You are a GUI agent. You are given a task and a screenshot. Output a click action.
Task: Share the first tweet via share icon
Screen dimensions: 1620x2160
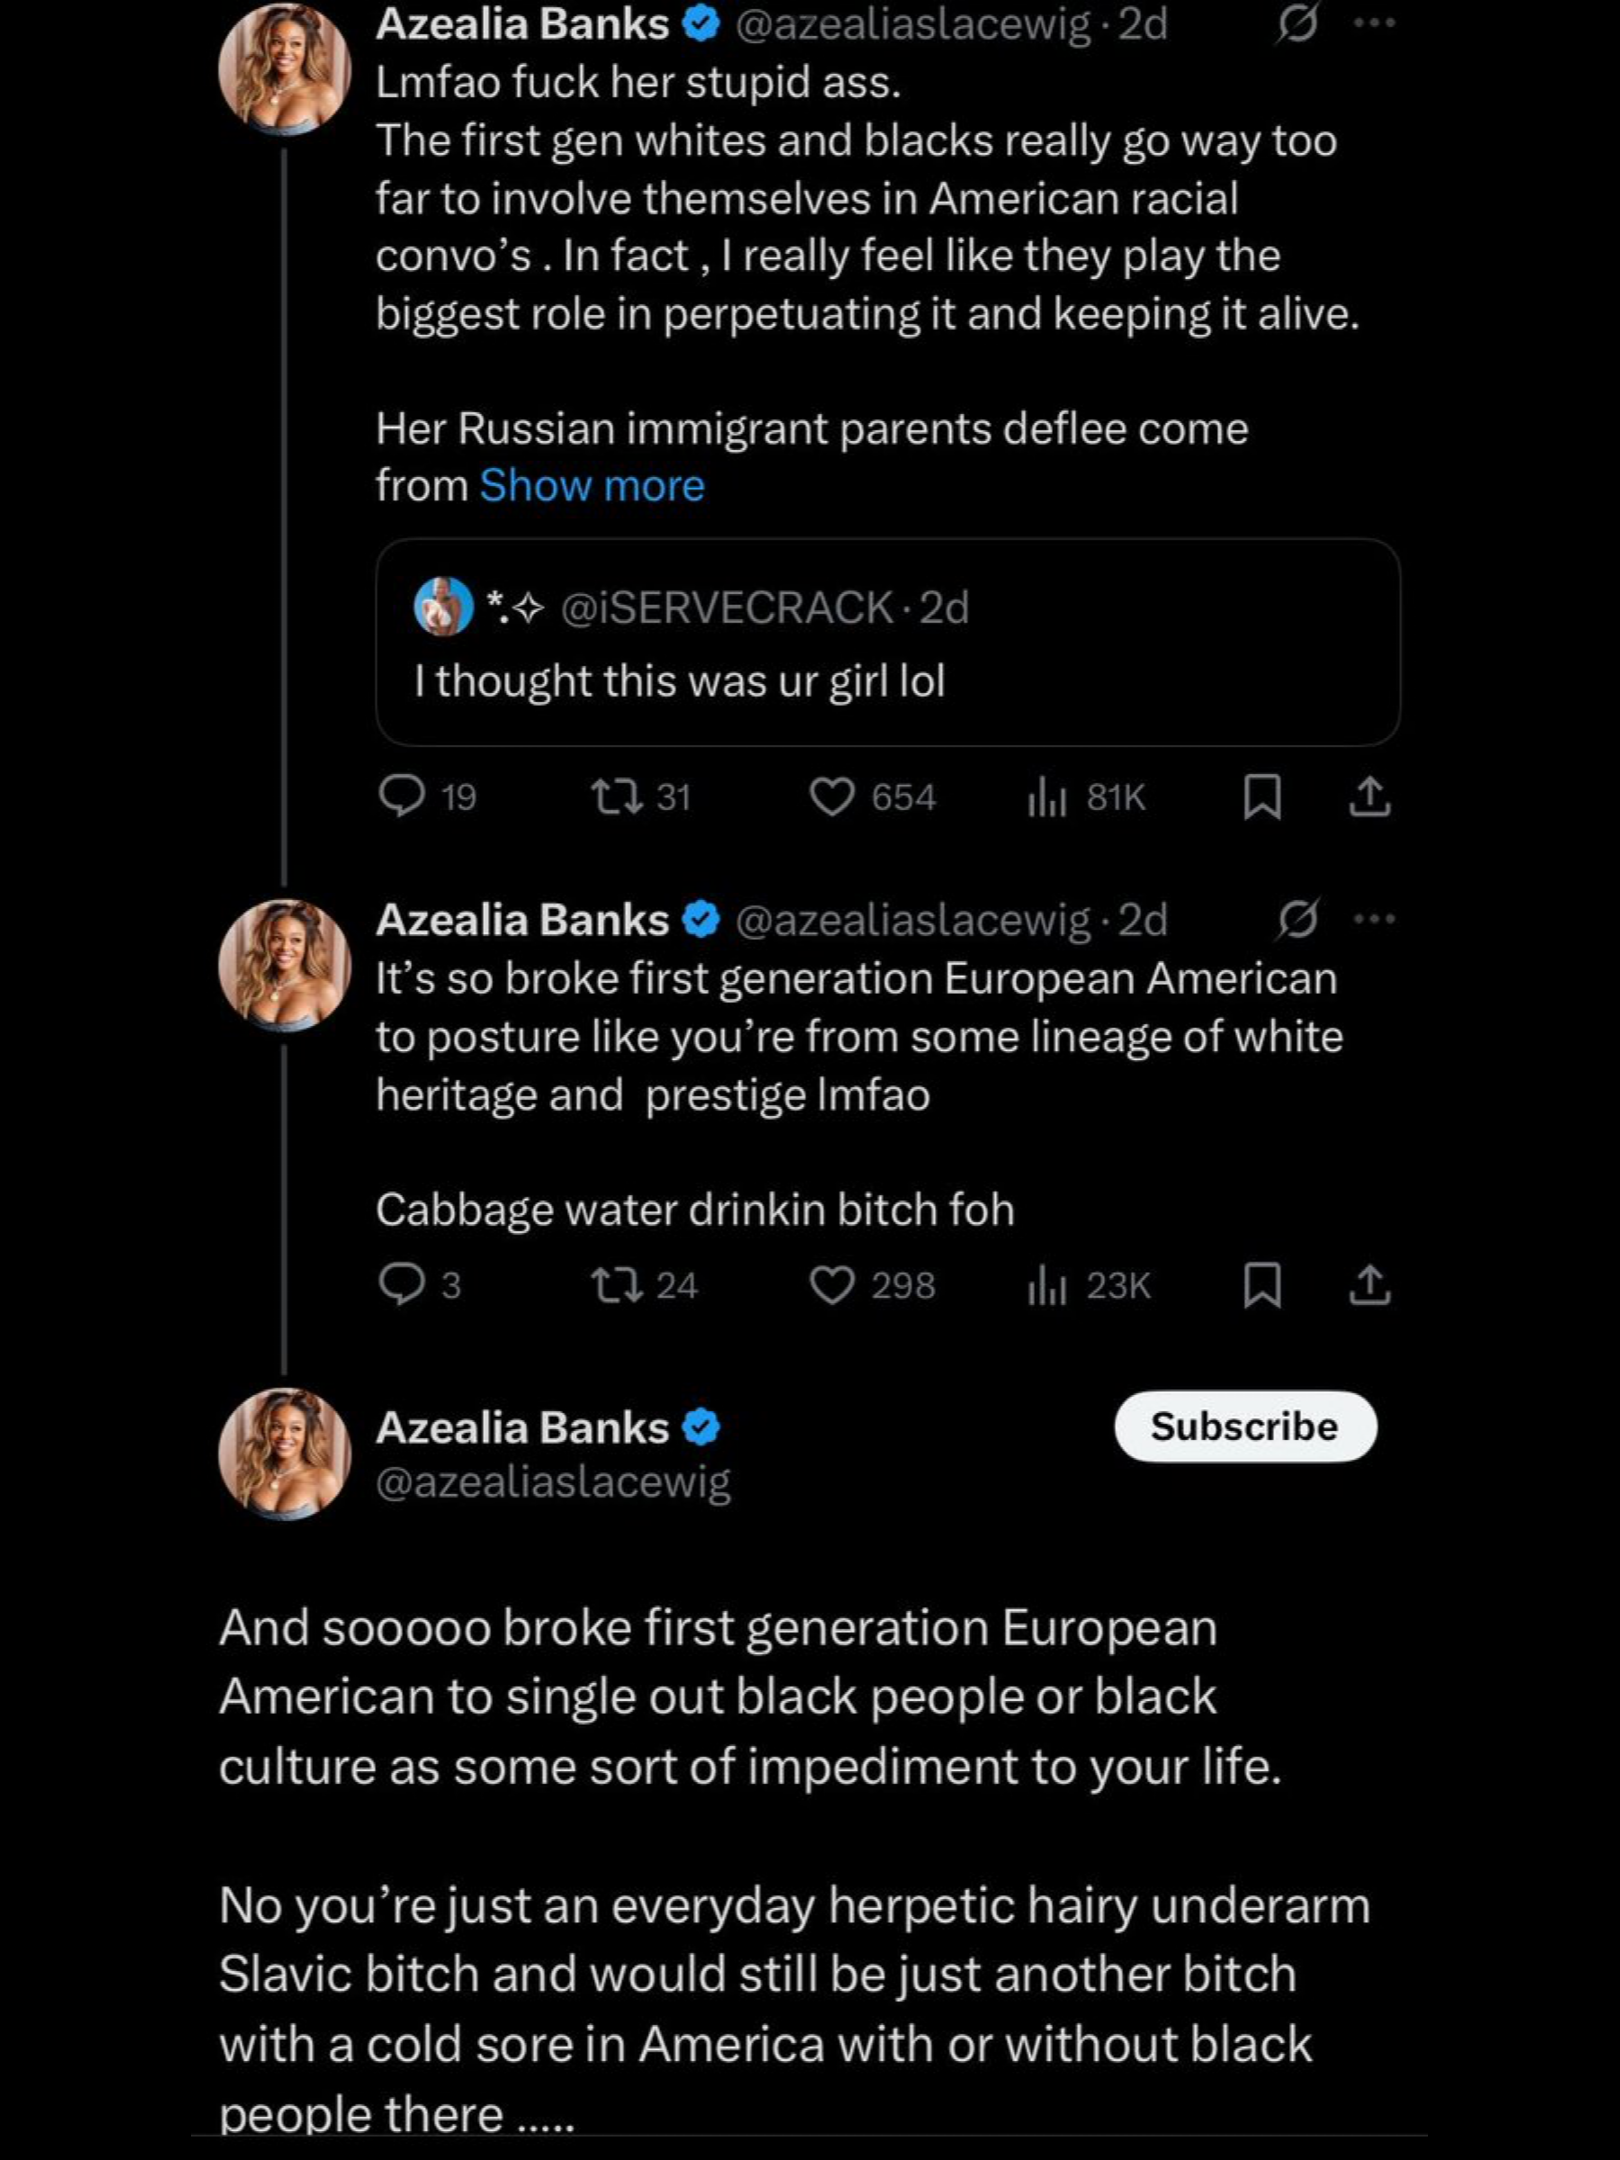click(1369, 797)
